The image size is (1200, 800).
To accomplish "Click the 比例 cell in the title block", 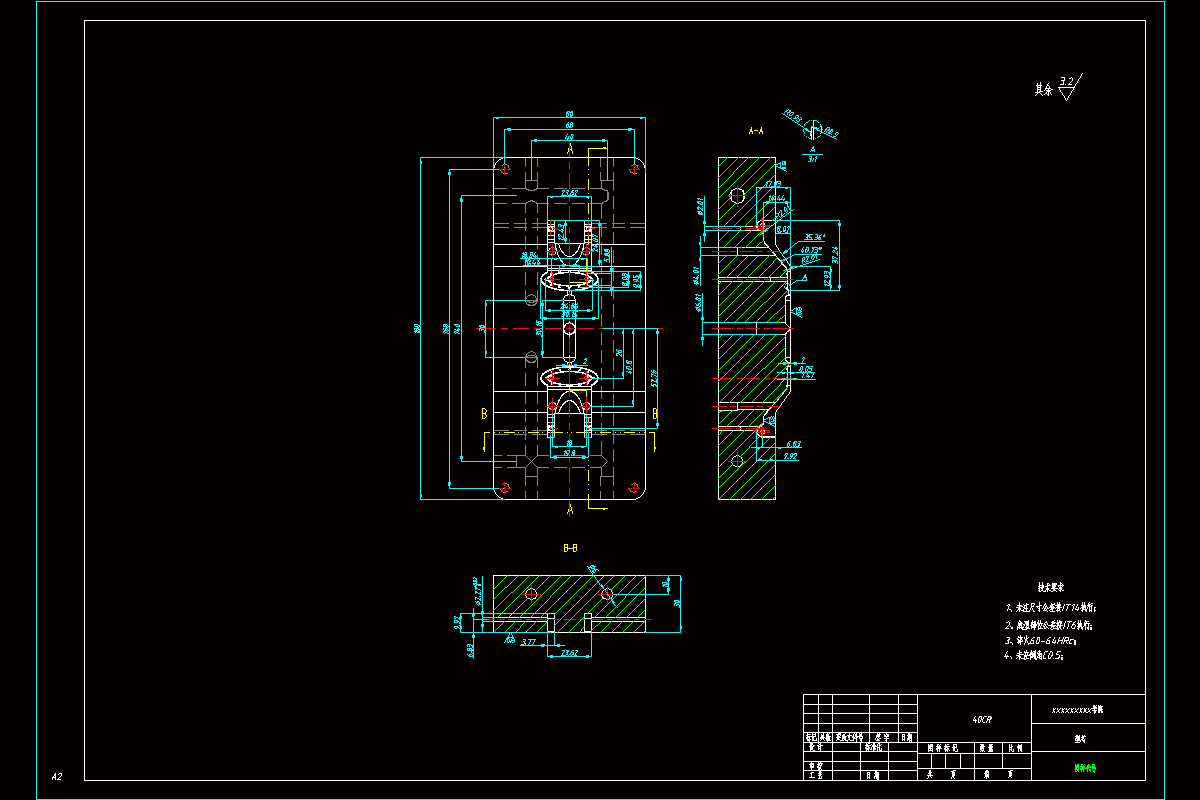I will coord(1016,747).
